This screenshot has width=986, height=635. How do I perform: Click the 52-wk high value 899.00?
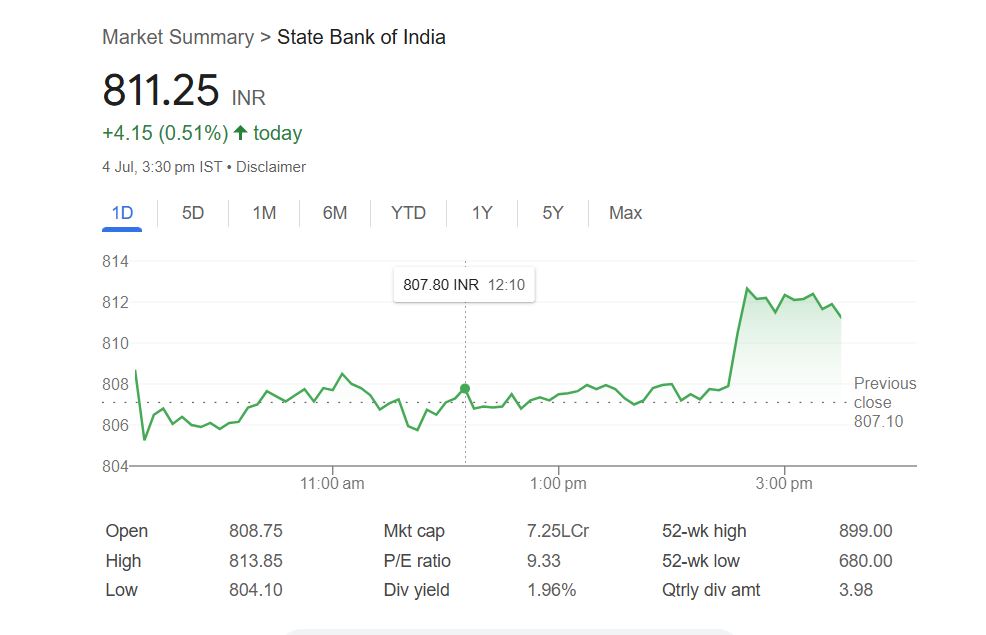tap(865, 531)
